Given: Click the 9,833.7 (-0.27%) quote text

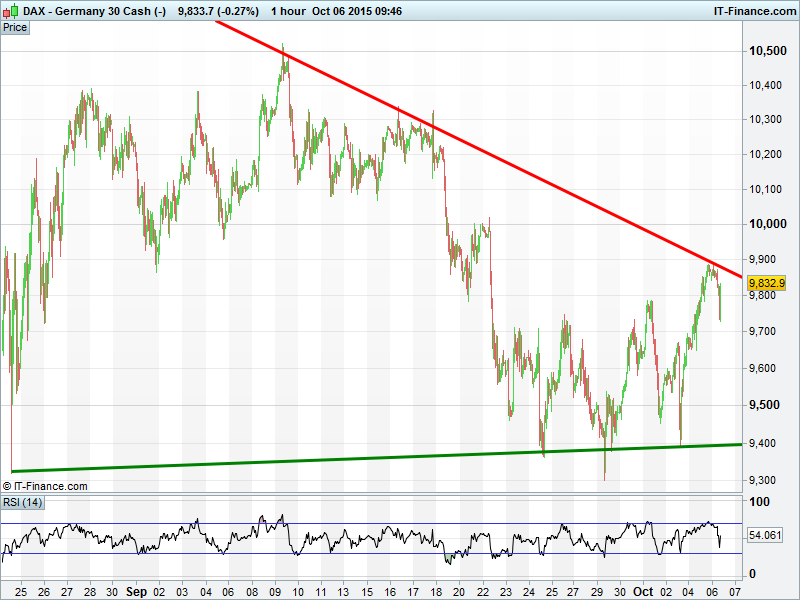Looking at the screenshot, I should 218,11.
